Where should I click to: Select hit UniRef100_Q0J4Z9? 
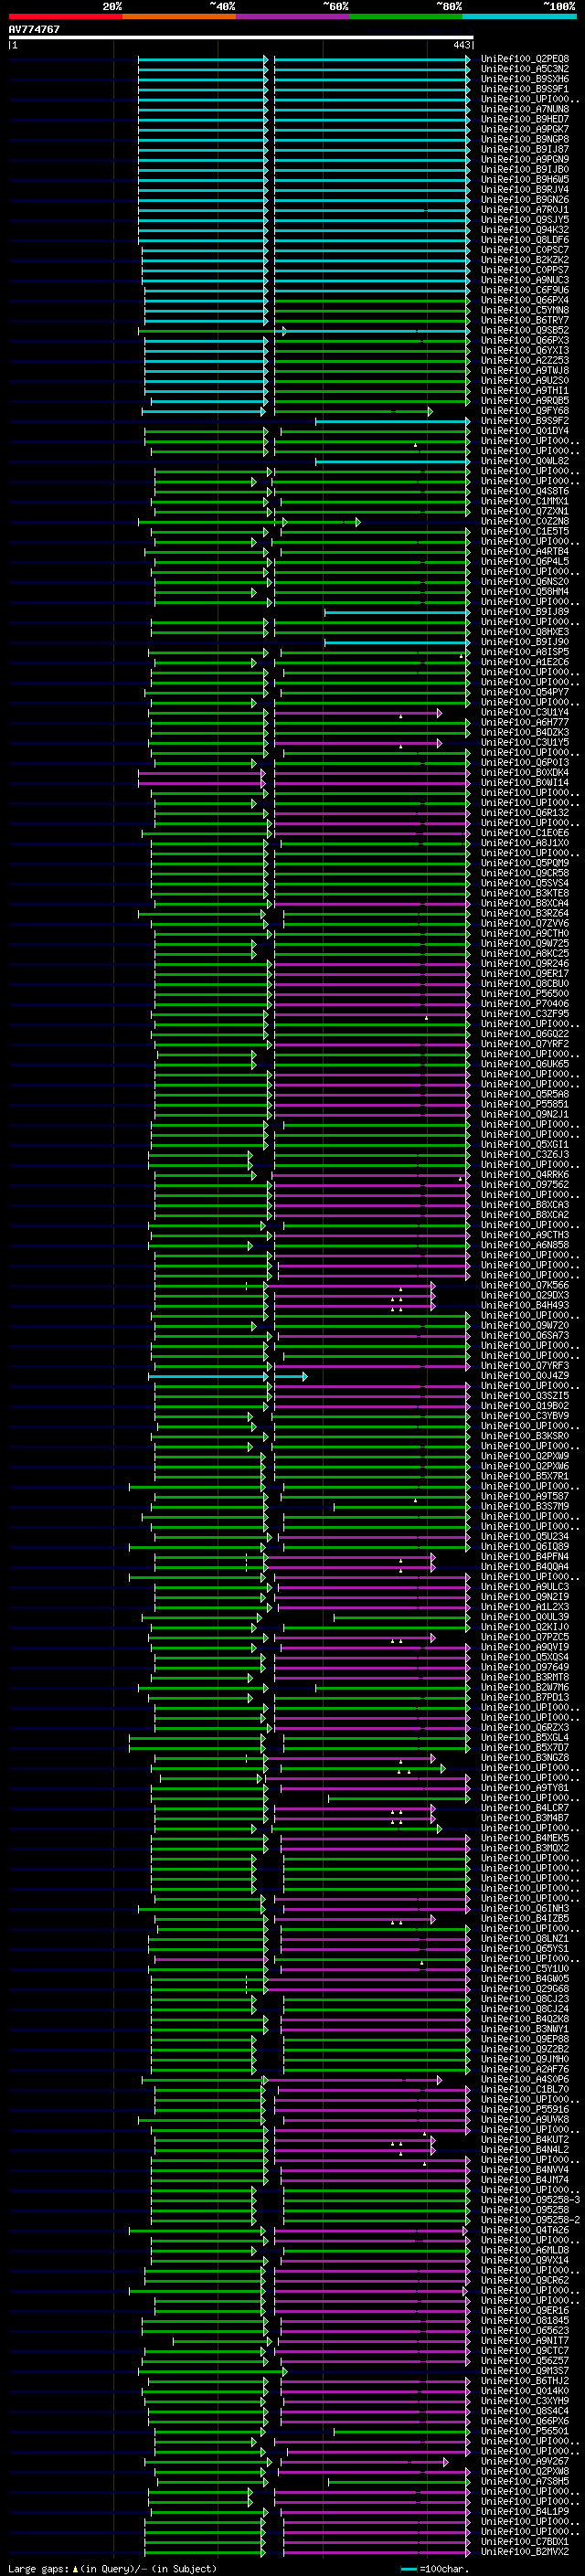(x=525, y=1376)
